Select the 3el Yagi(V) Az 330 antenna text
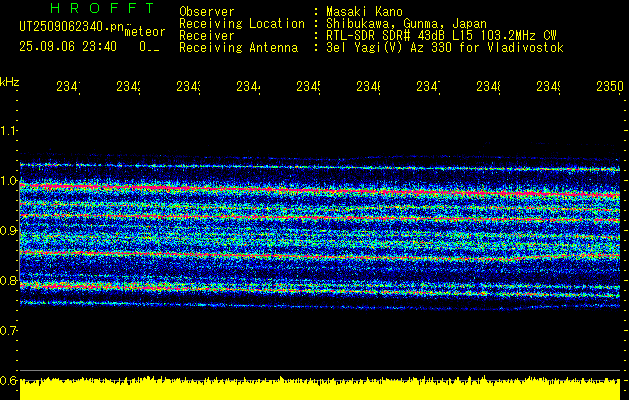The height and width of the screenshot is (400, 629). [445, 48]
